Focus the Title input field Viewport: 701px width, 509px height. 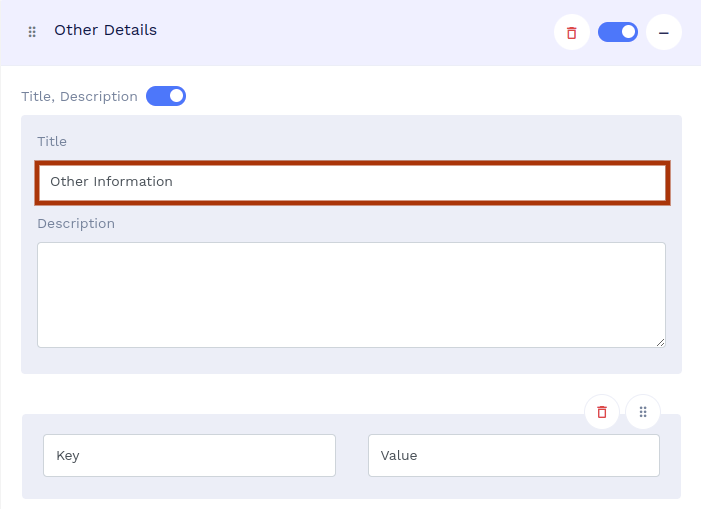click(352, 182)
